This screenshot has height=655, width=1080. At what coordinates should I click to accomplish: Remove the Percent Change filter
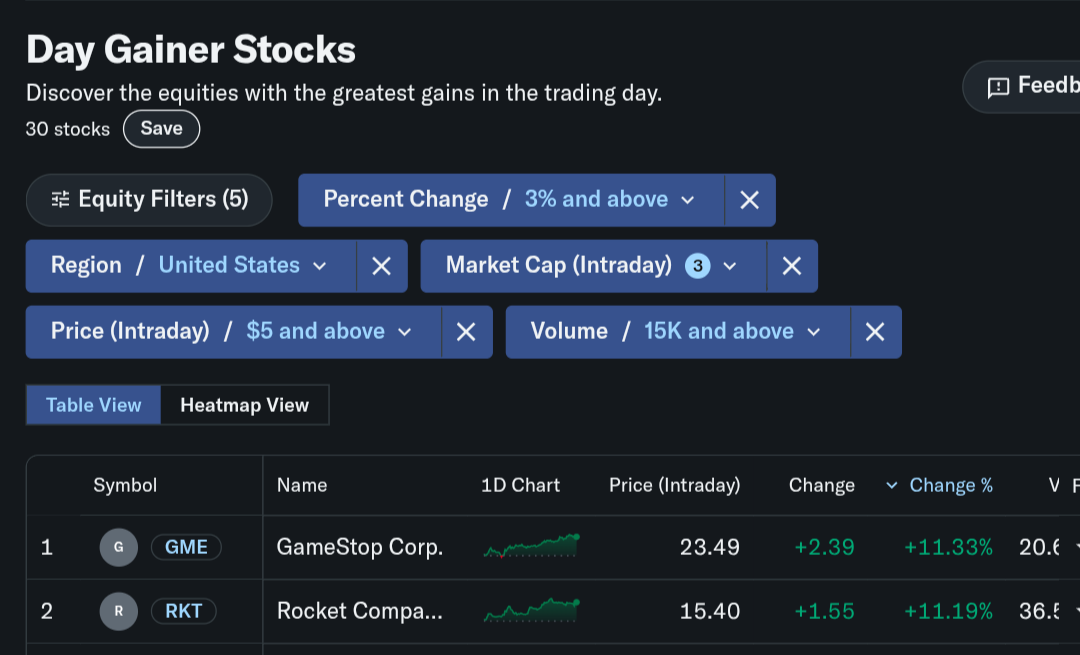(749, 200)
